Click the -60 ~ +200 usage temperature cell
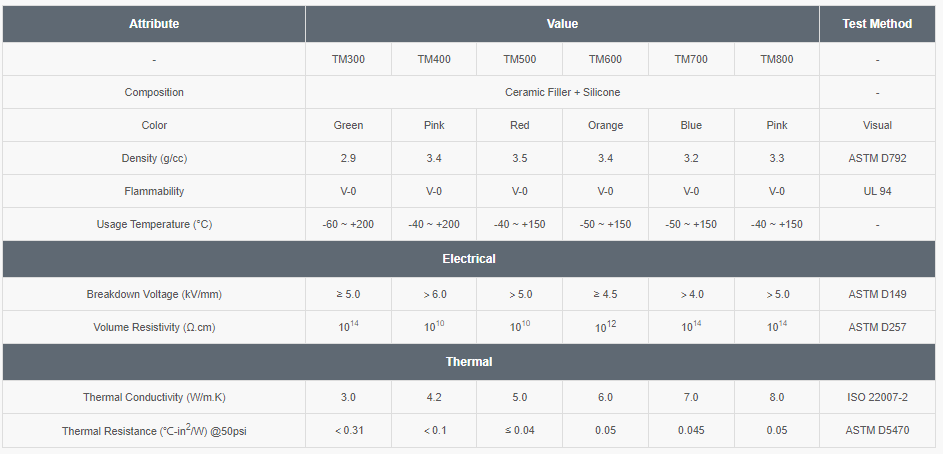This screenshot has height=454, width=943. click(x=348, y=224)
